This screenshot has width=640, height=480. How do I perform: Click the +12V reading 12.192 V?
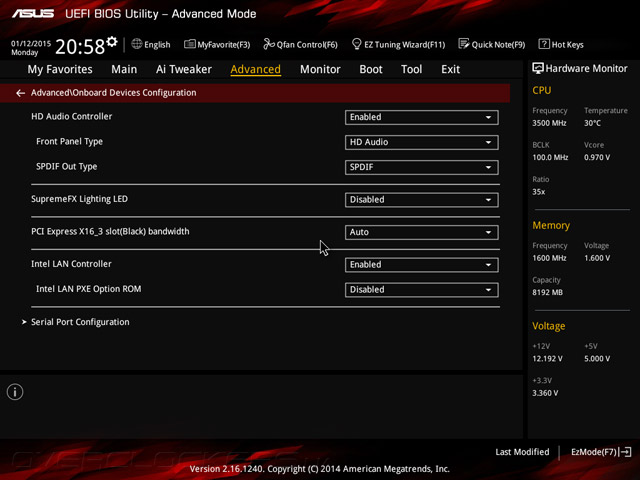547,359
